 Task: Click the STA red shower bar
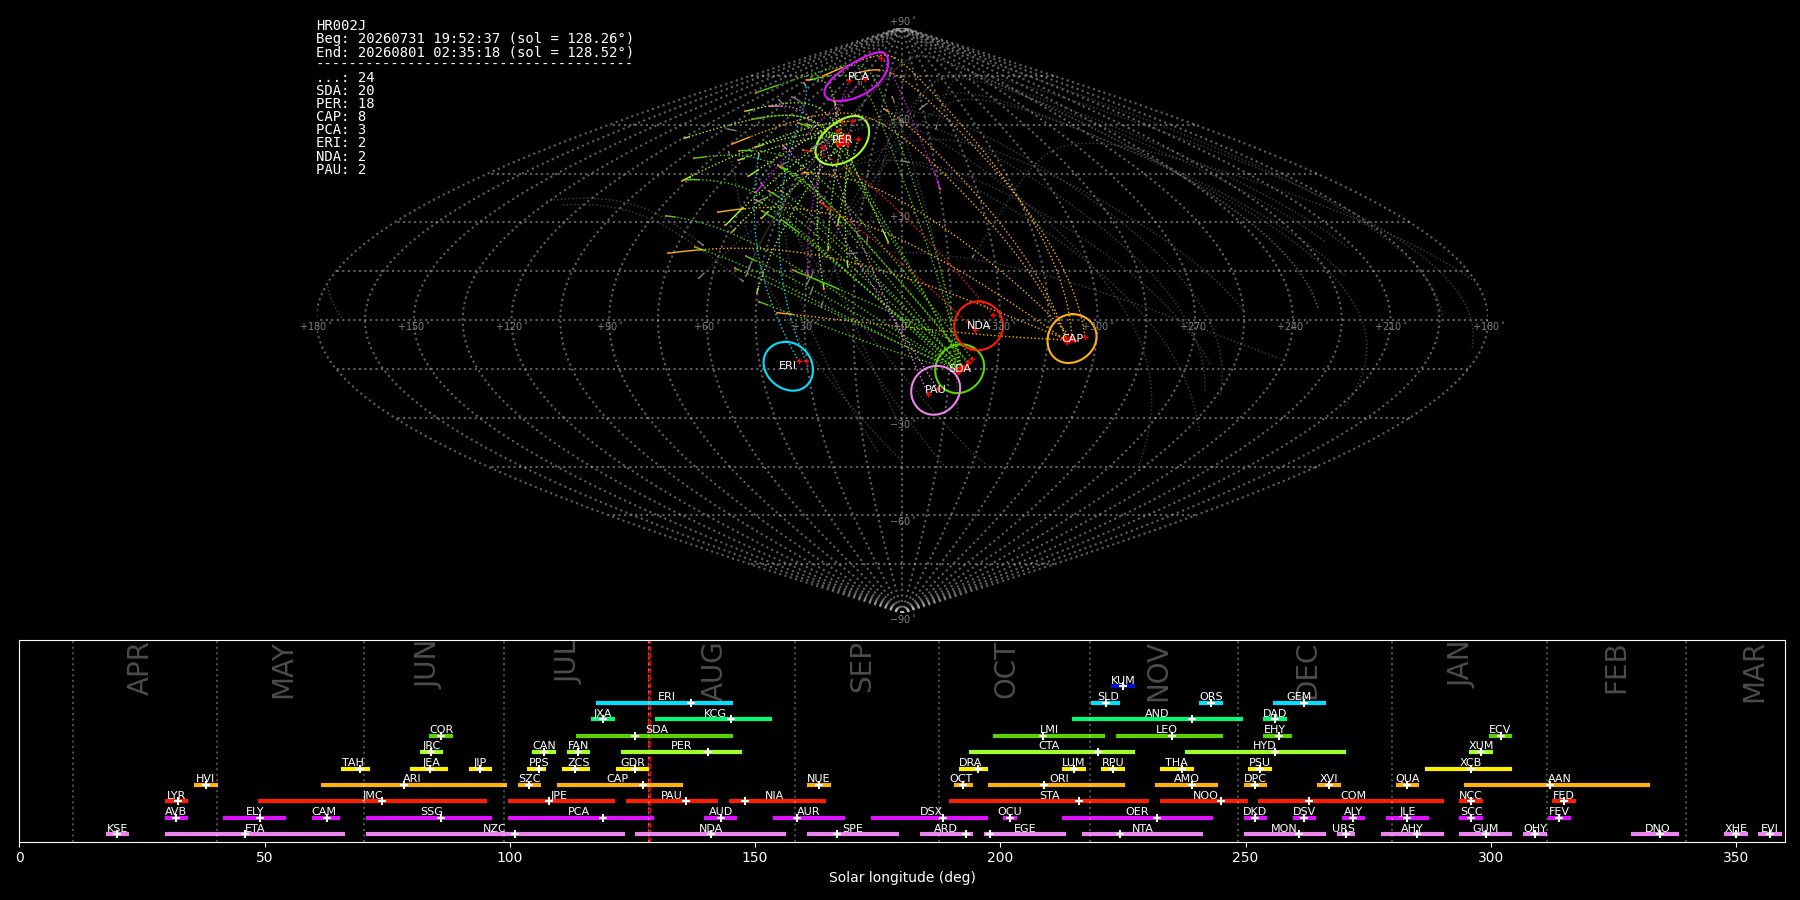[1049, 801]
